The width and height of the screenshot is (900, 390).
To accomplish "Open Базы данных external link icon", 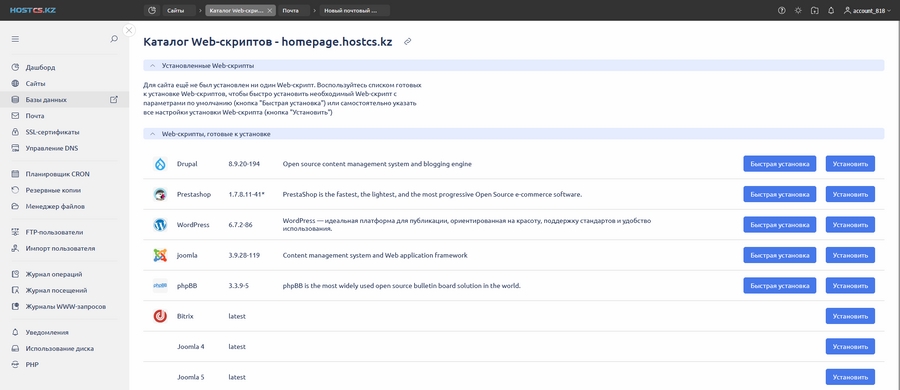I will 114,99.
